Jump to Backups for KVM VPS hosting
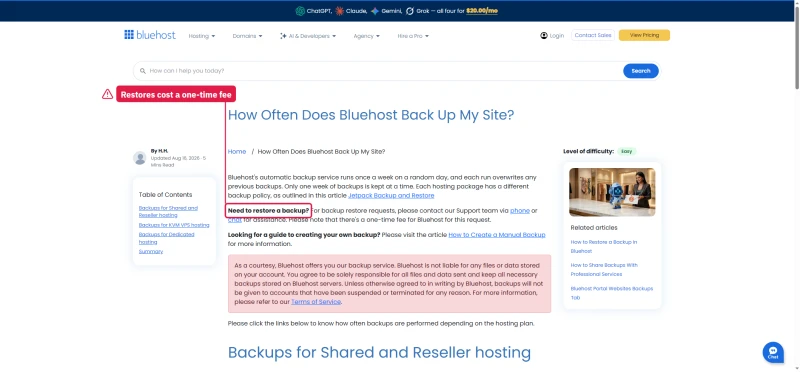This screenshot has width=800, height=372. (174, 225)
